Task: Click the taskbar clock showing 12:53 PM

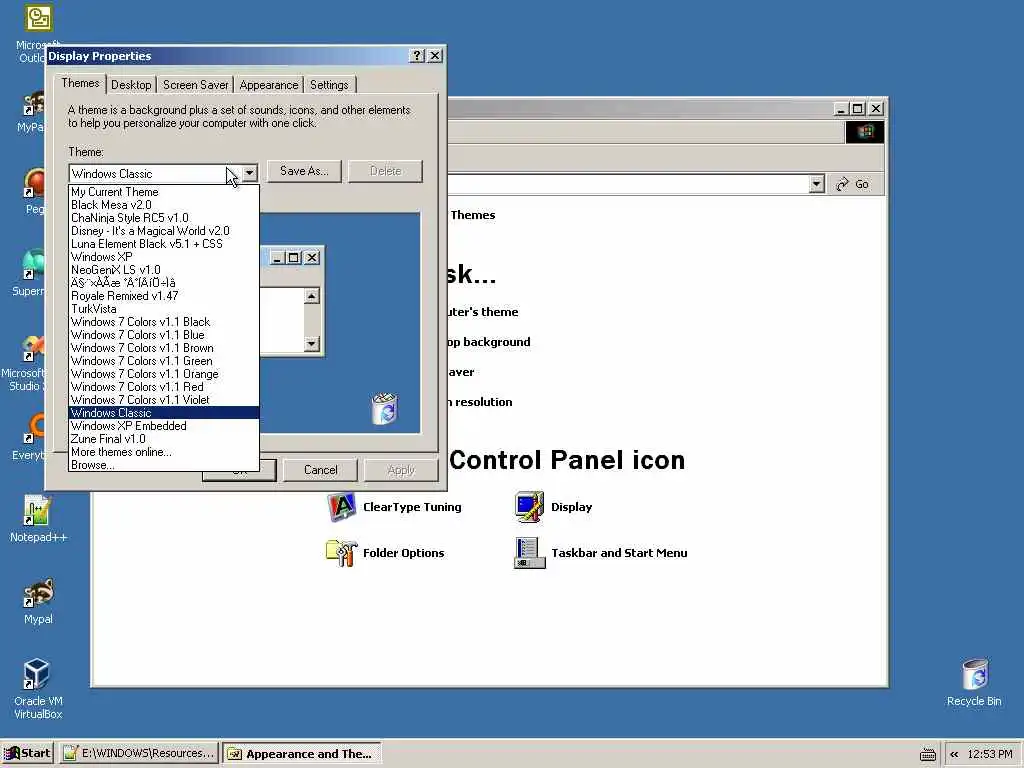Action: (989, 754)
